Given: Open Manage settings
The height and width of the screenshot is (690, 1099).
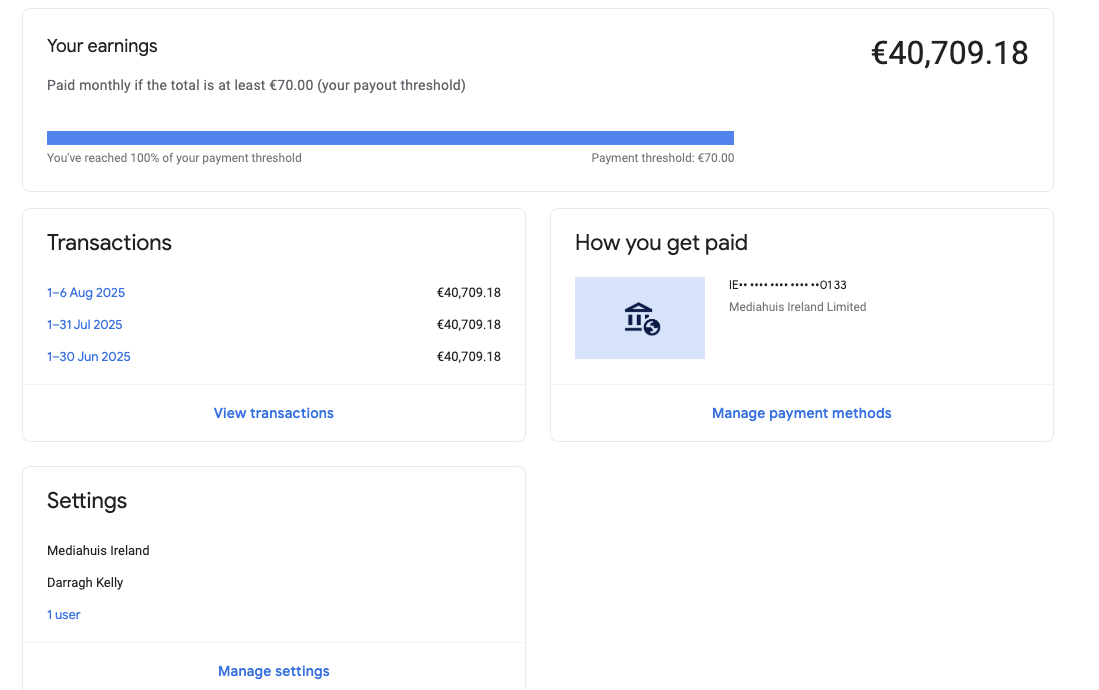Looking at the screenshot, I should point(273,671).
